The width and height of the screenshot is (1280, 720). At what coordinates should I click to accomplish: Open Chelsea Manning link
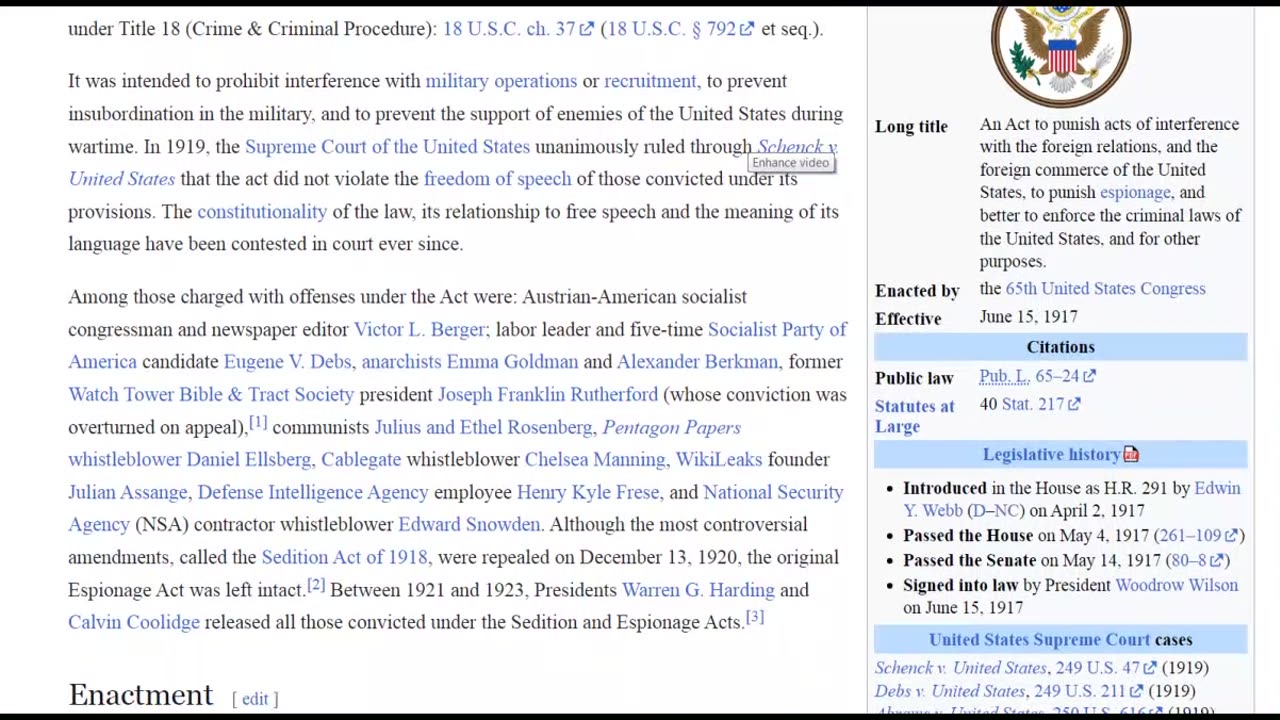tap(595, 460)
